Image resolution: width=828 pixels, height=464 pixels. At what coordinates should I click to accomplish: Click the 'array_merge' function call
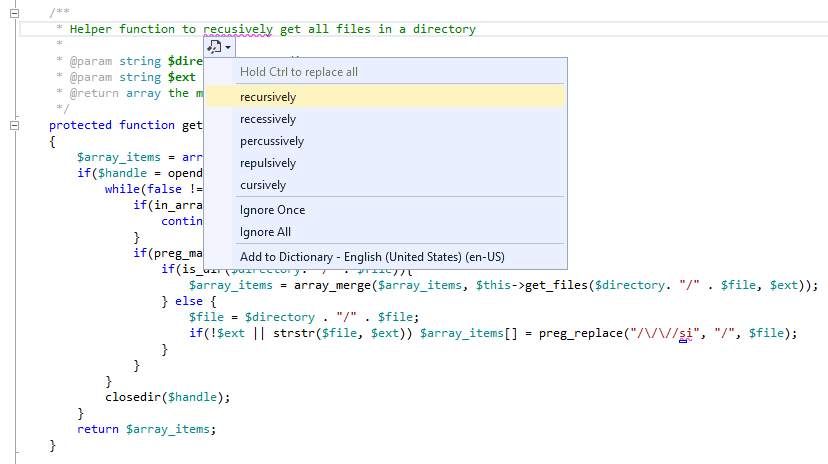(333, 286)
